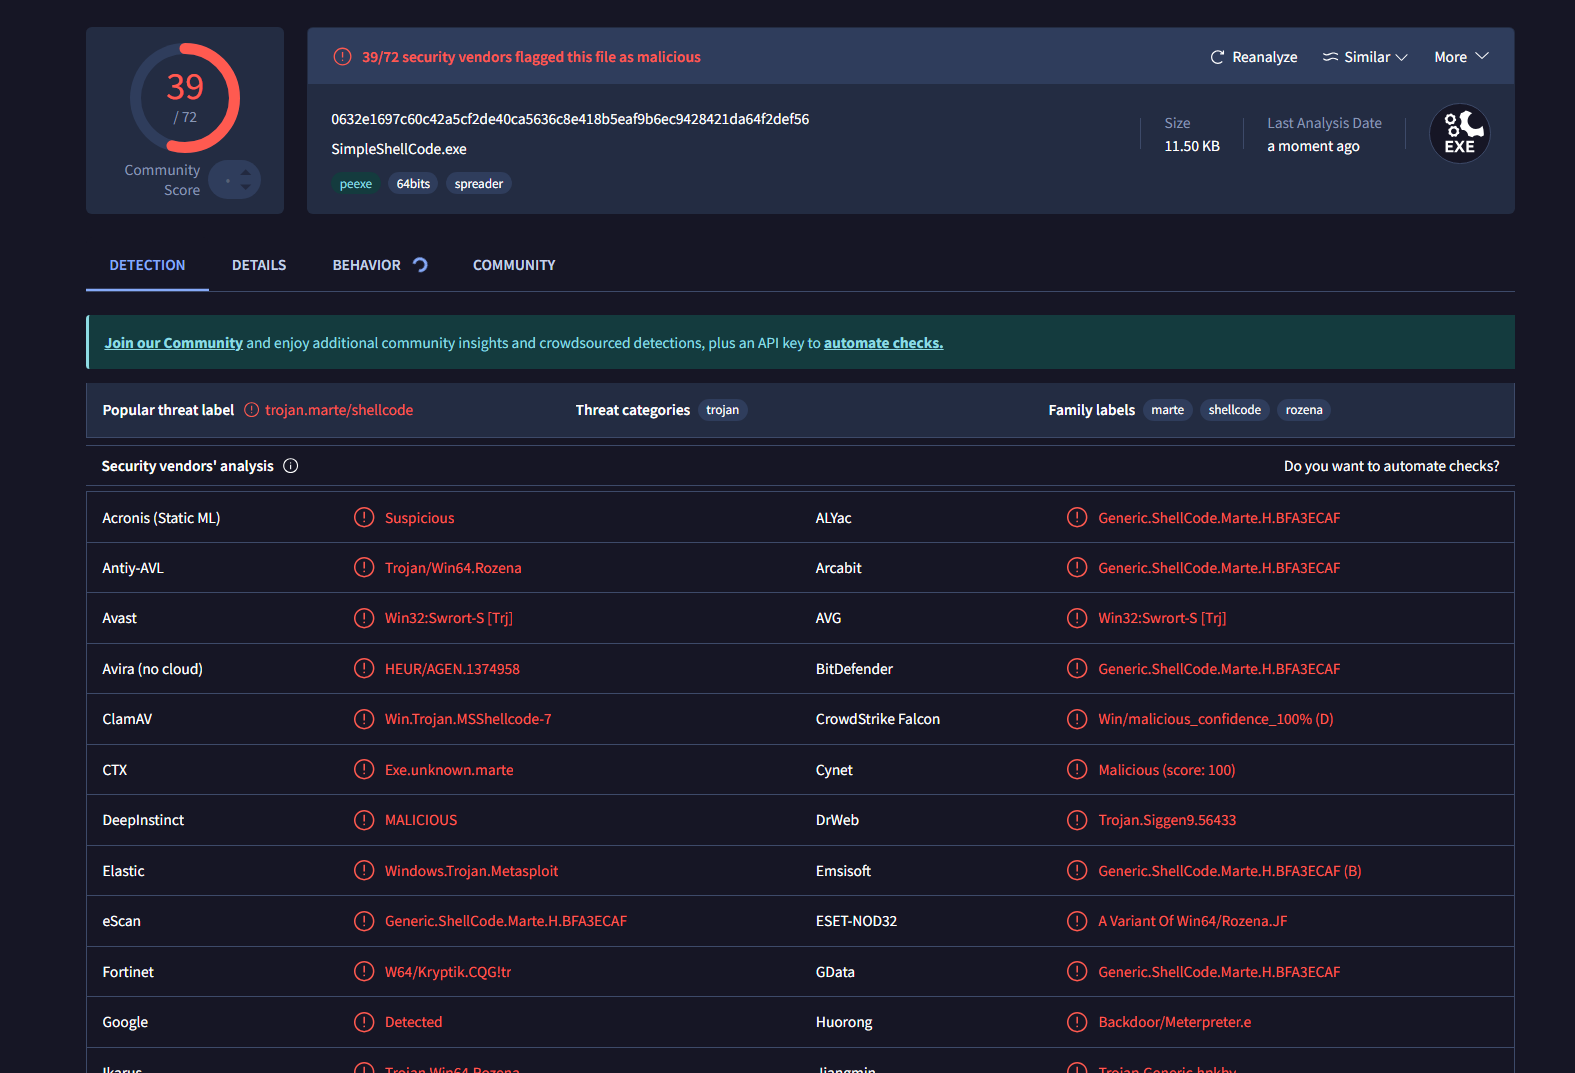The height and width of the screenshot is (1073, 1575).
Task: Click the Avira detection alert icon
Action: (x=364, y=668)
